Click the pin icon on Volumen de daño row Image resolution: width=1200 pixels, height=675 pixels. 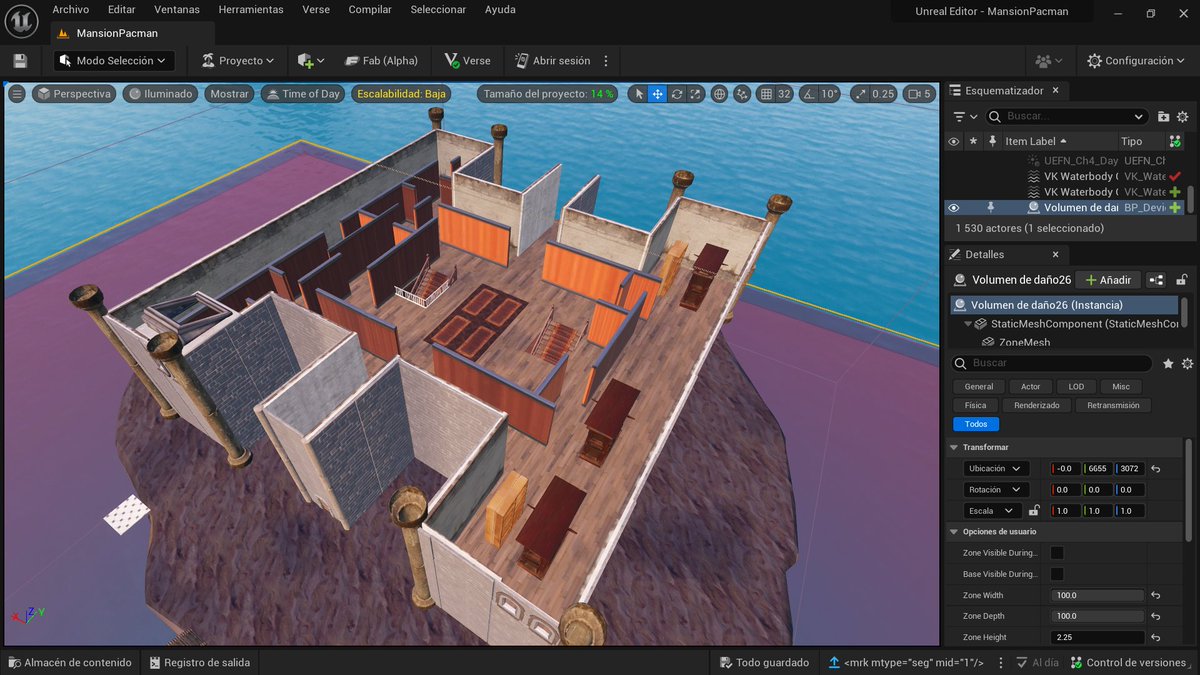[x=991, y=208]
